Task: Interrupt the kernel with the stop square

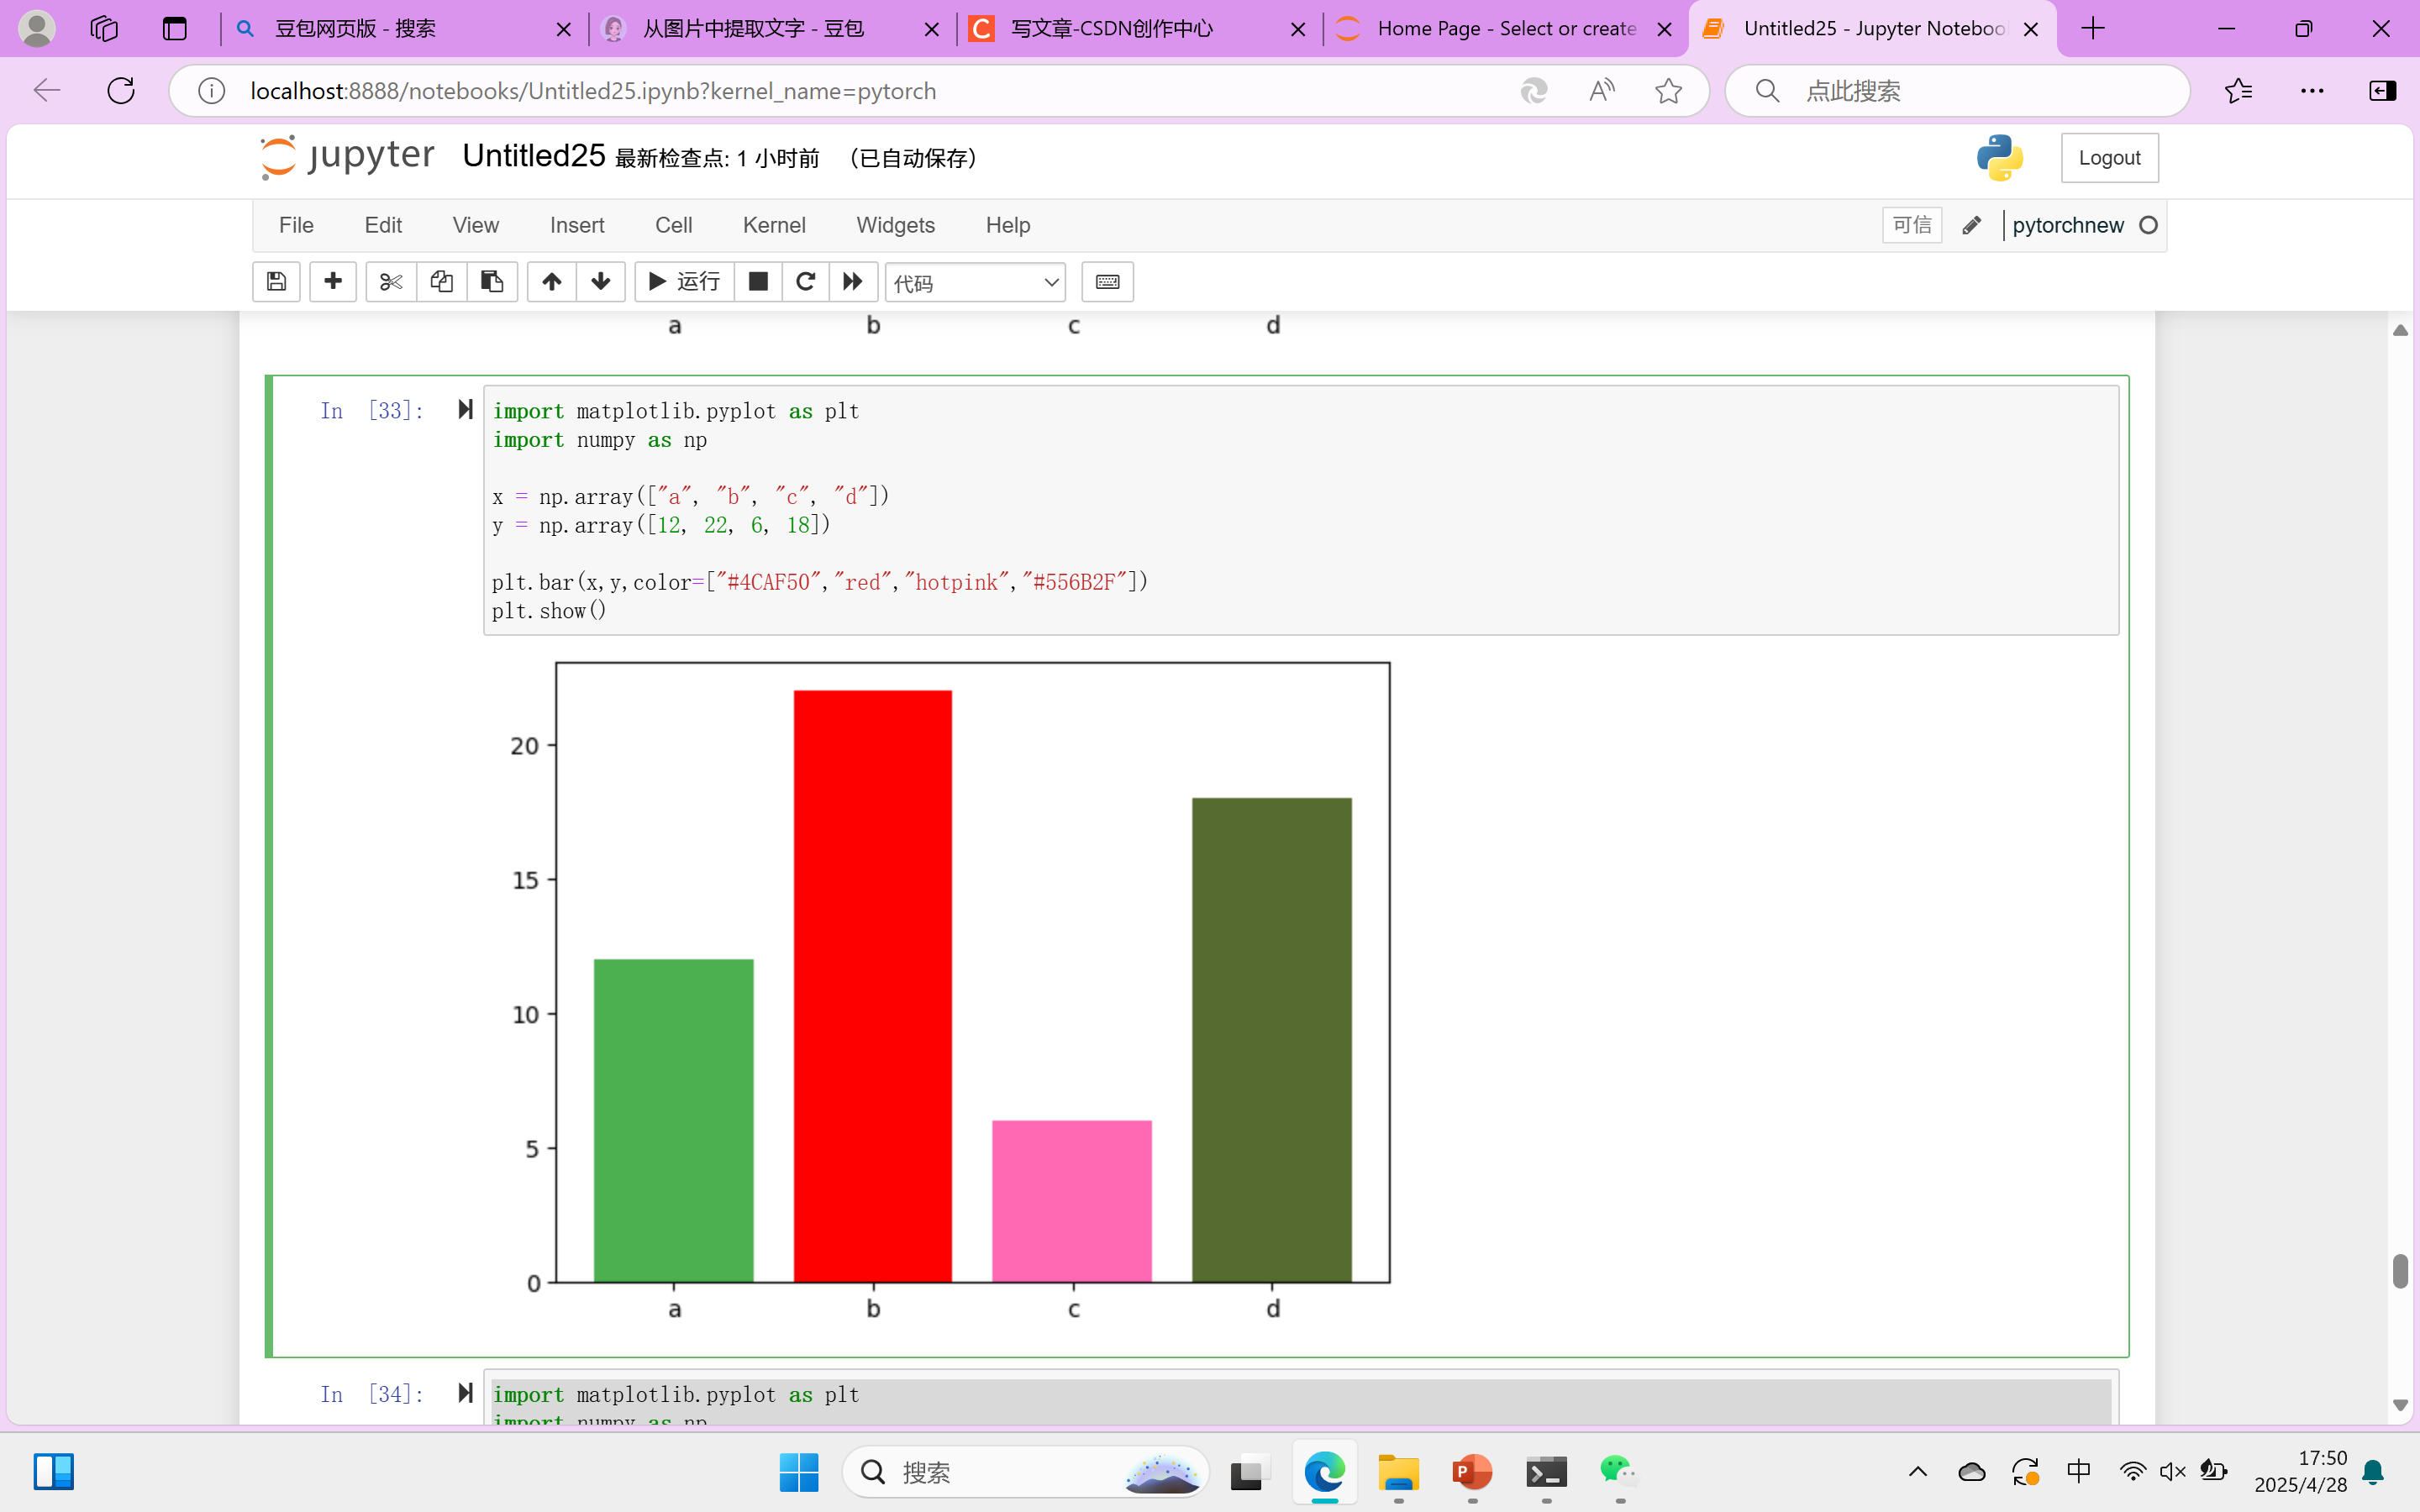Action: tap(758, 282)
